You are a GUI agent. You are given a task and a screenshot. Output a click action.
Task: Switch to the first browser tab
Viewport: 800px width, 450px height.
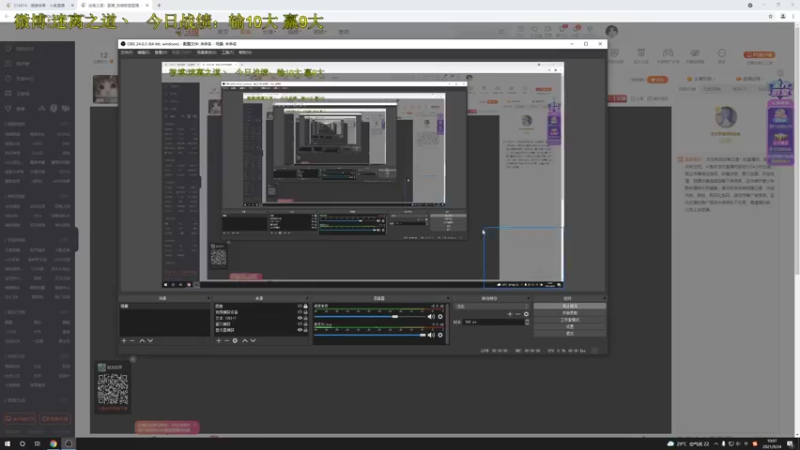point(39,5)
